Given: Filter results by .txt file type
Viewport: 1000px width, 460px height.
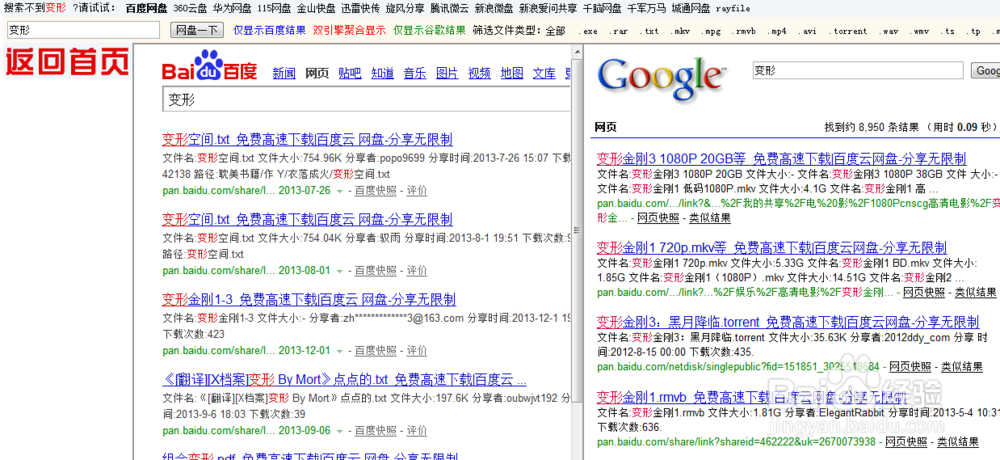Looking at the screenshot, I should pos(649,31).
